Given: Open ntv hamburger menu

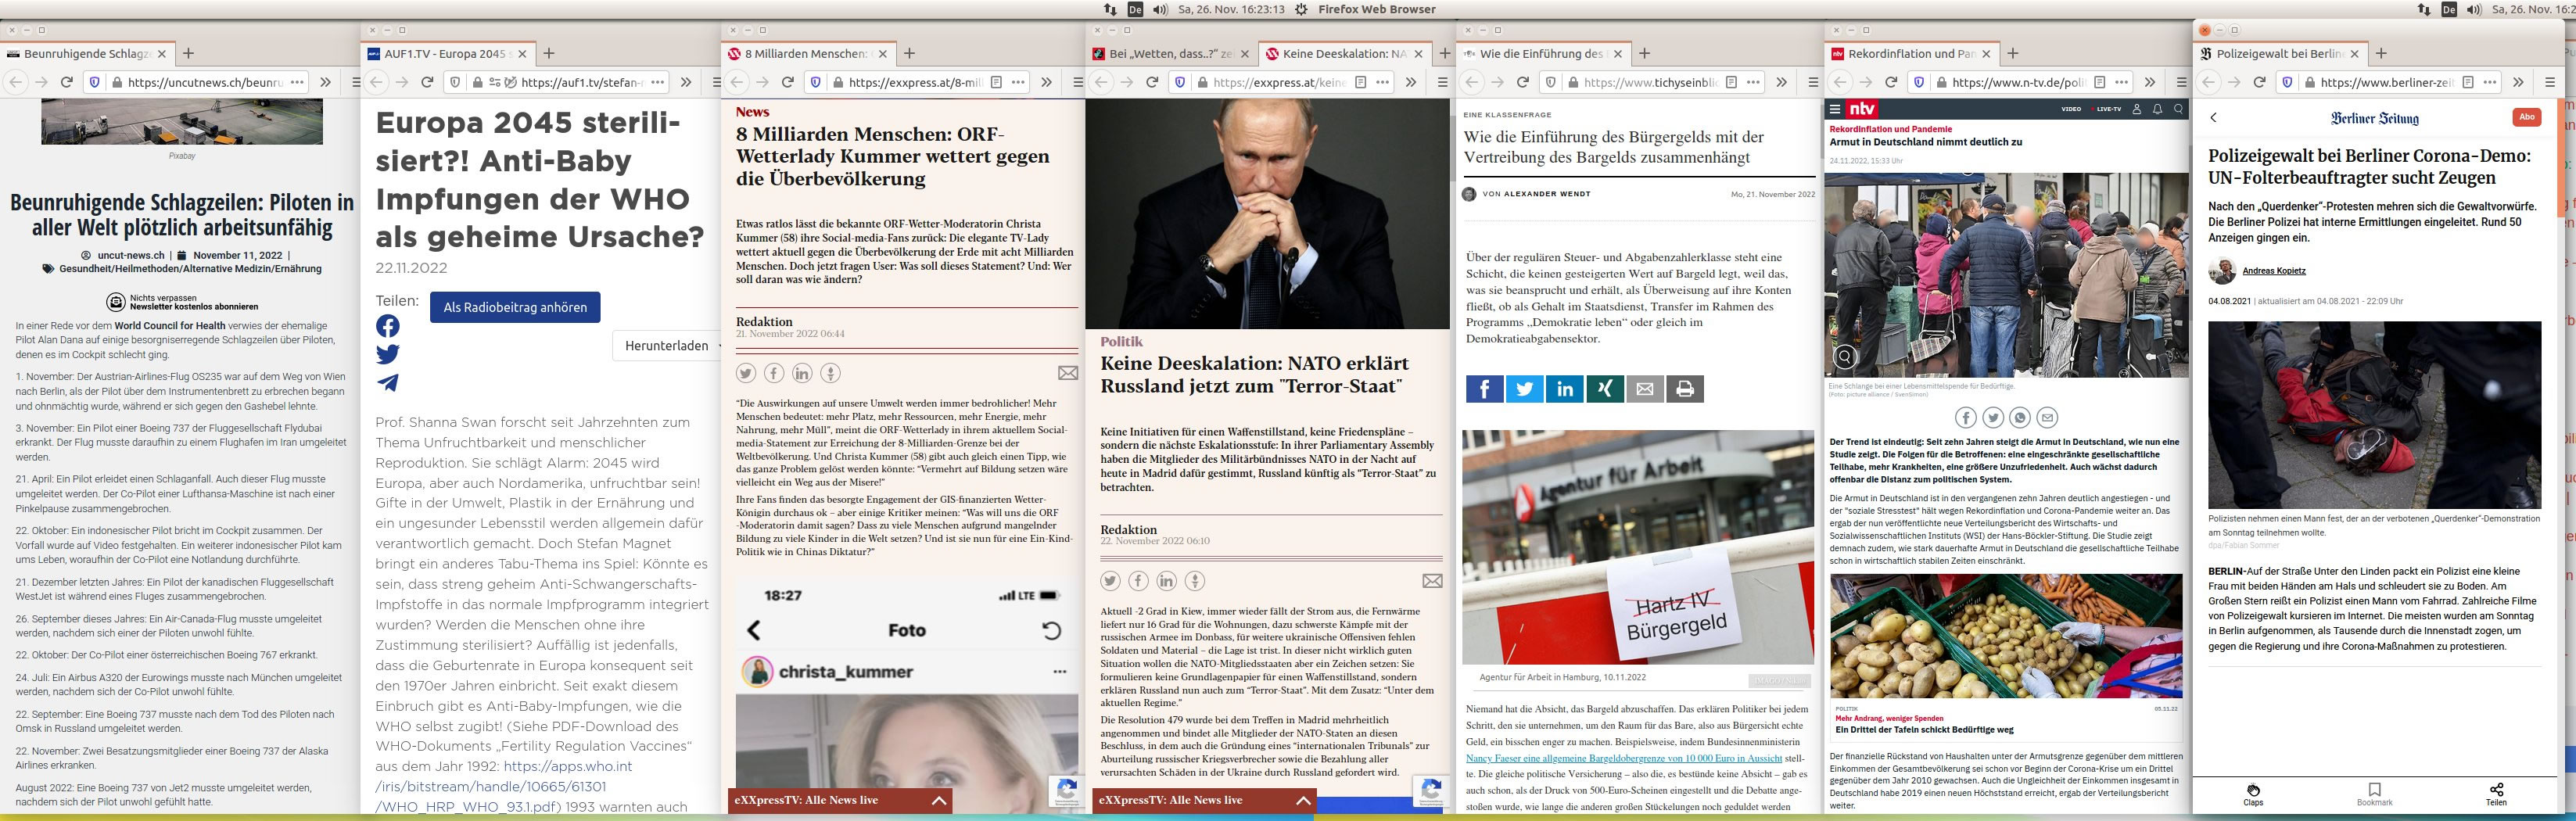Looking at the screenshot, I should pos(1835,108).
